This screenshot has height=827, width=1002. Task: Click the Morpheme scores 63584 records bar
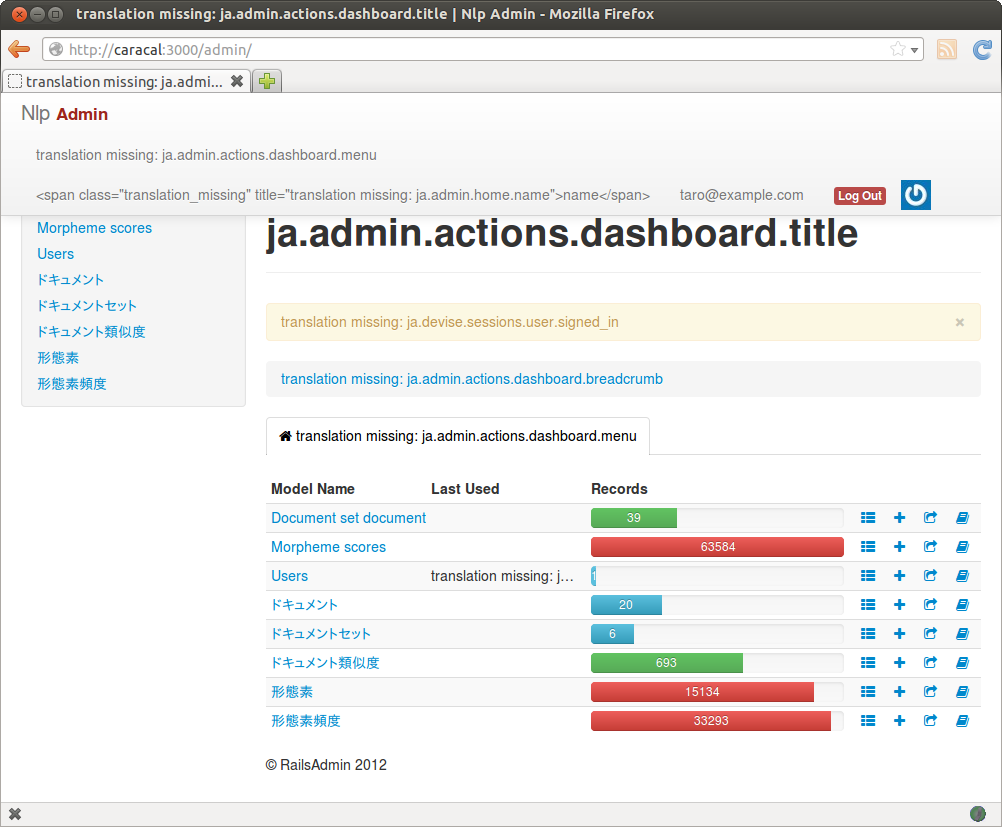[717, 547]
